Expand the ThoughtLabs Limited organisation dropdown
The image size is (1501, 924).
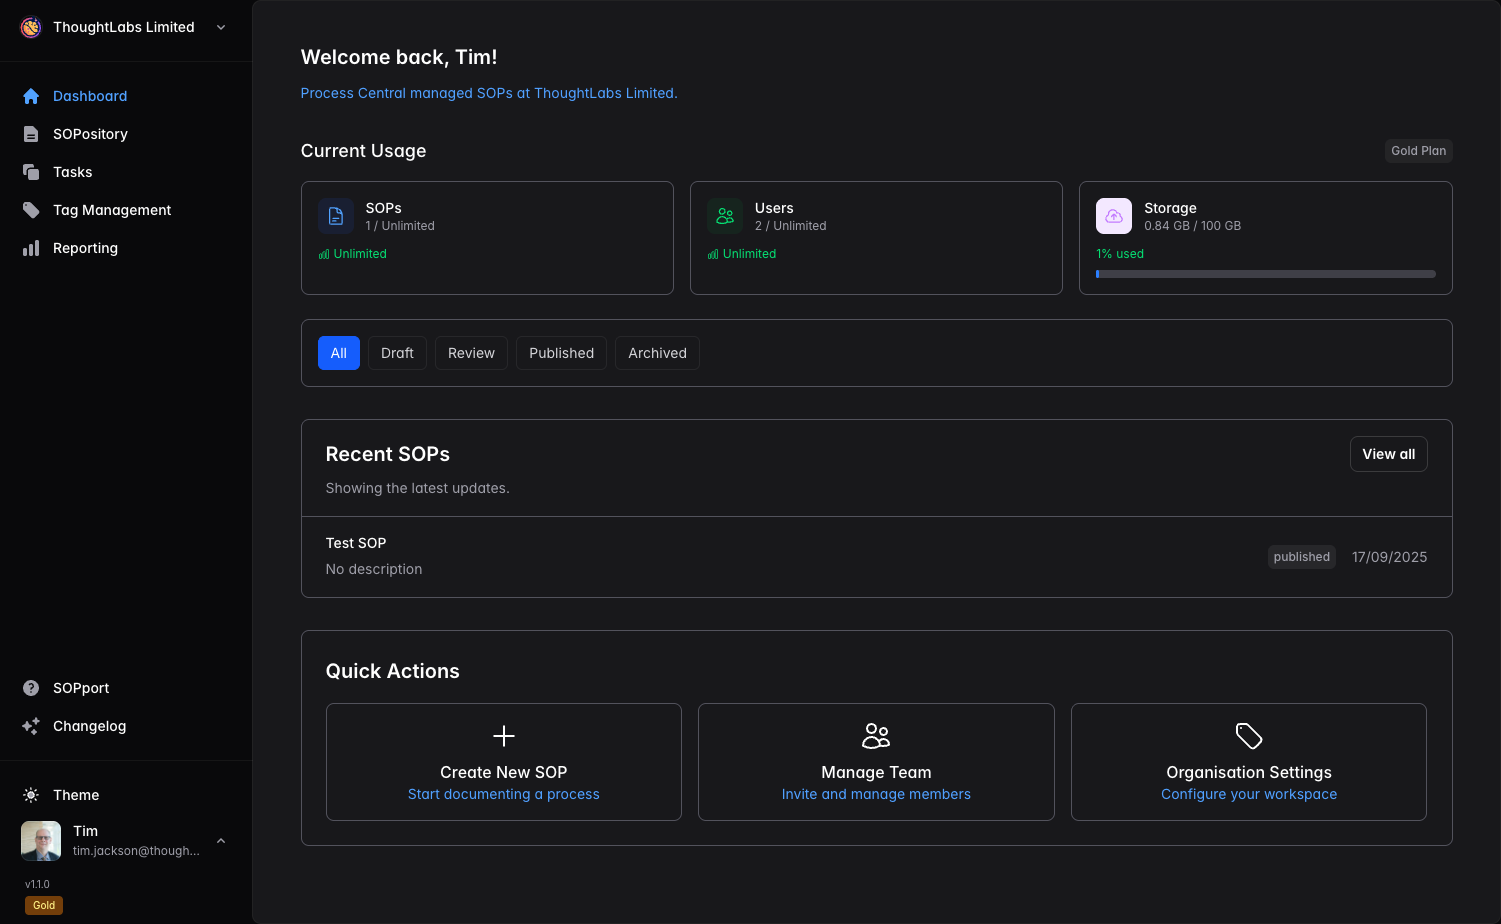(x=220, y=27)
